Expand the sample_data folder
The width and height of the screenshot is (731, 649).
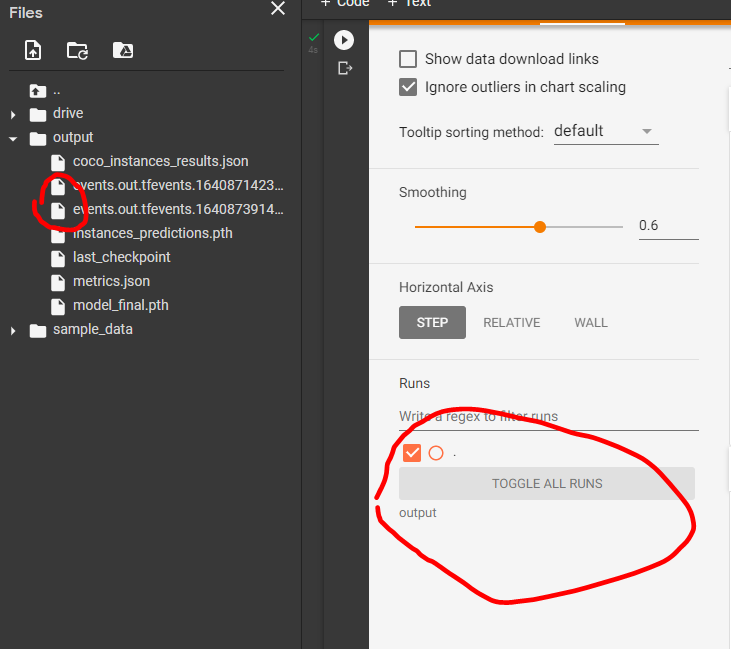[13, 331]
